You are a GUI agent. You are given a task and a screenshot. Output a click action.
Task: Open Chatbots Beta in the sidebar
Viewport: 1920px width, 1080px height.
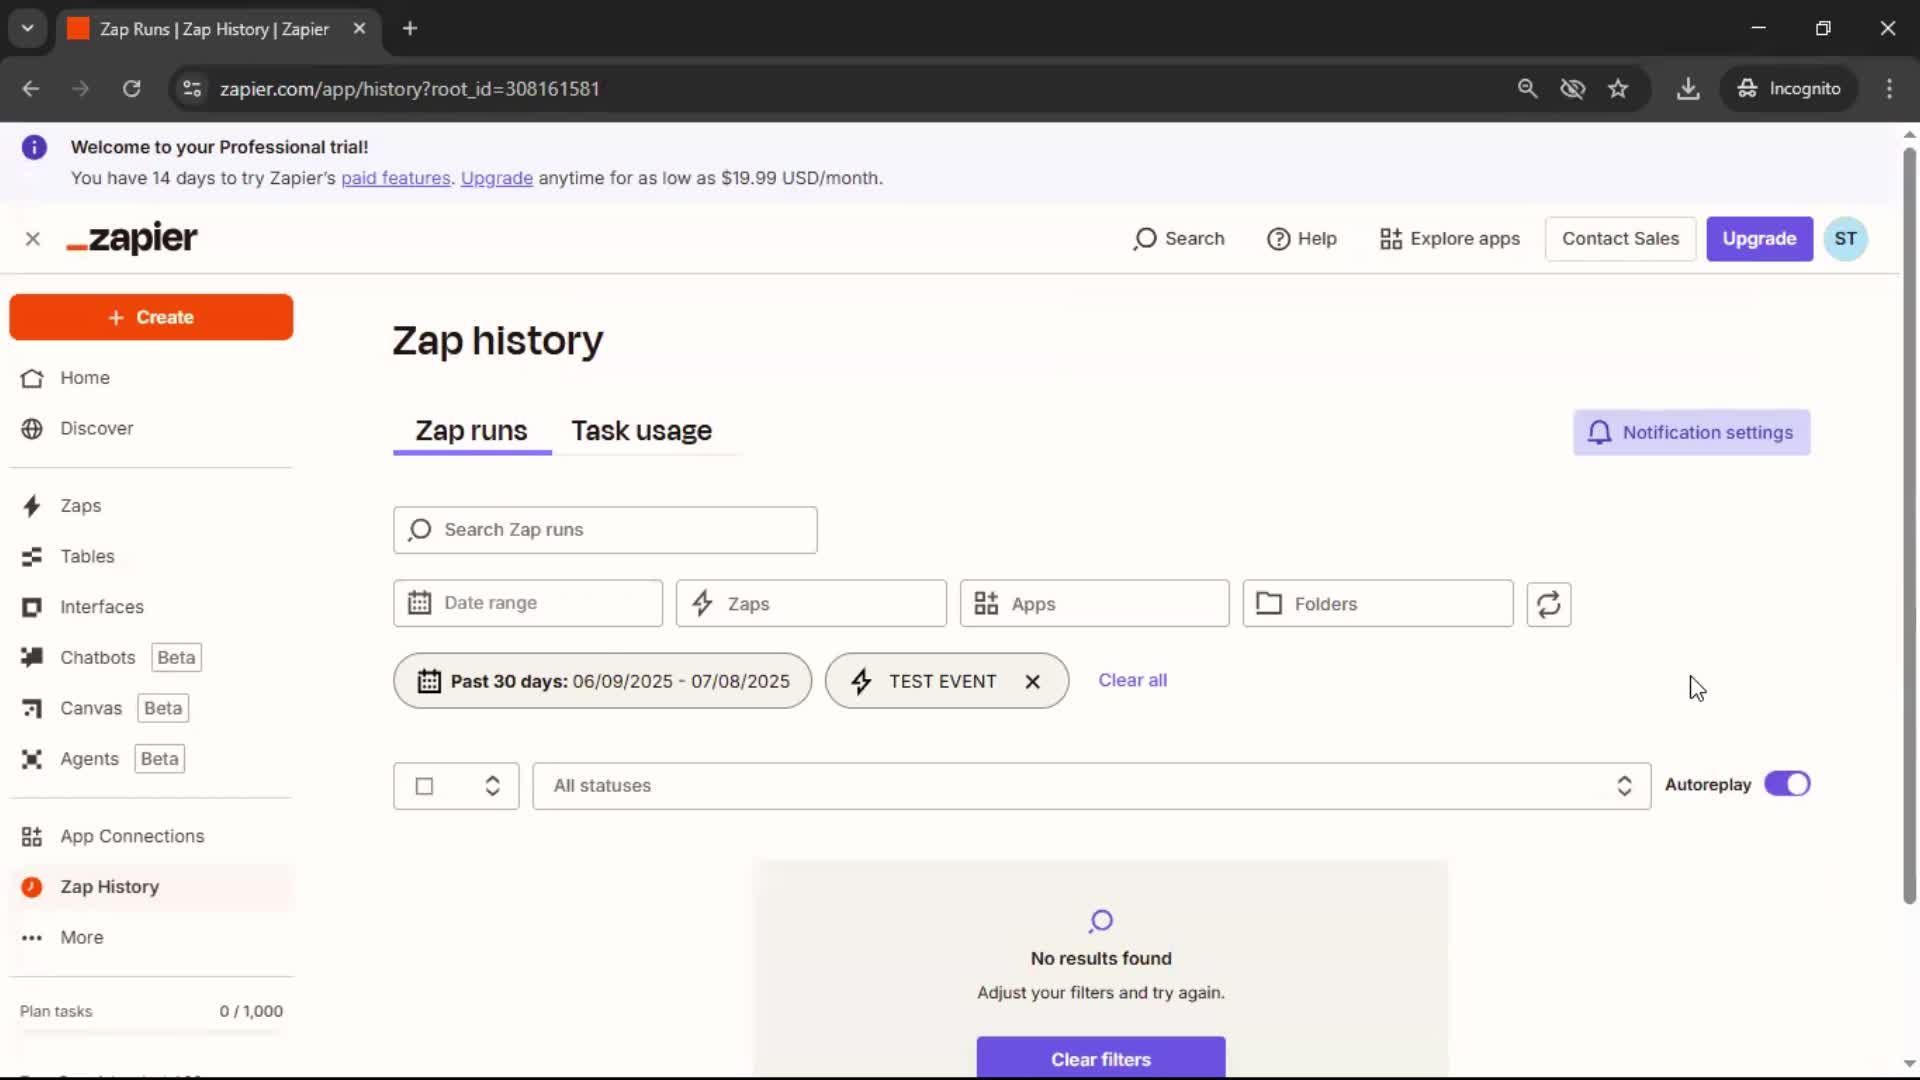[x=151, y=658]
